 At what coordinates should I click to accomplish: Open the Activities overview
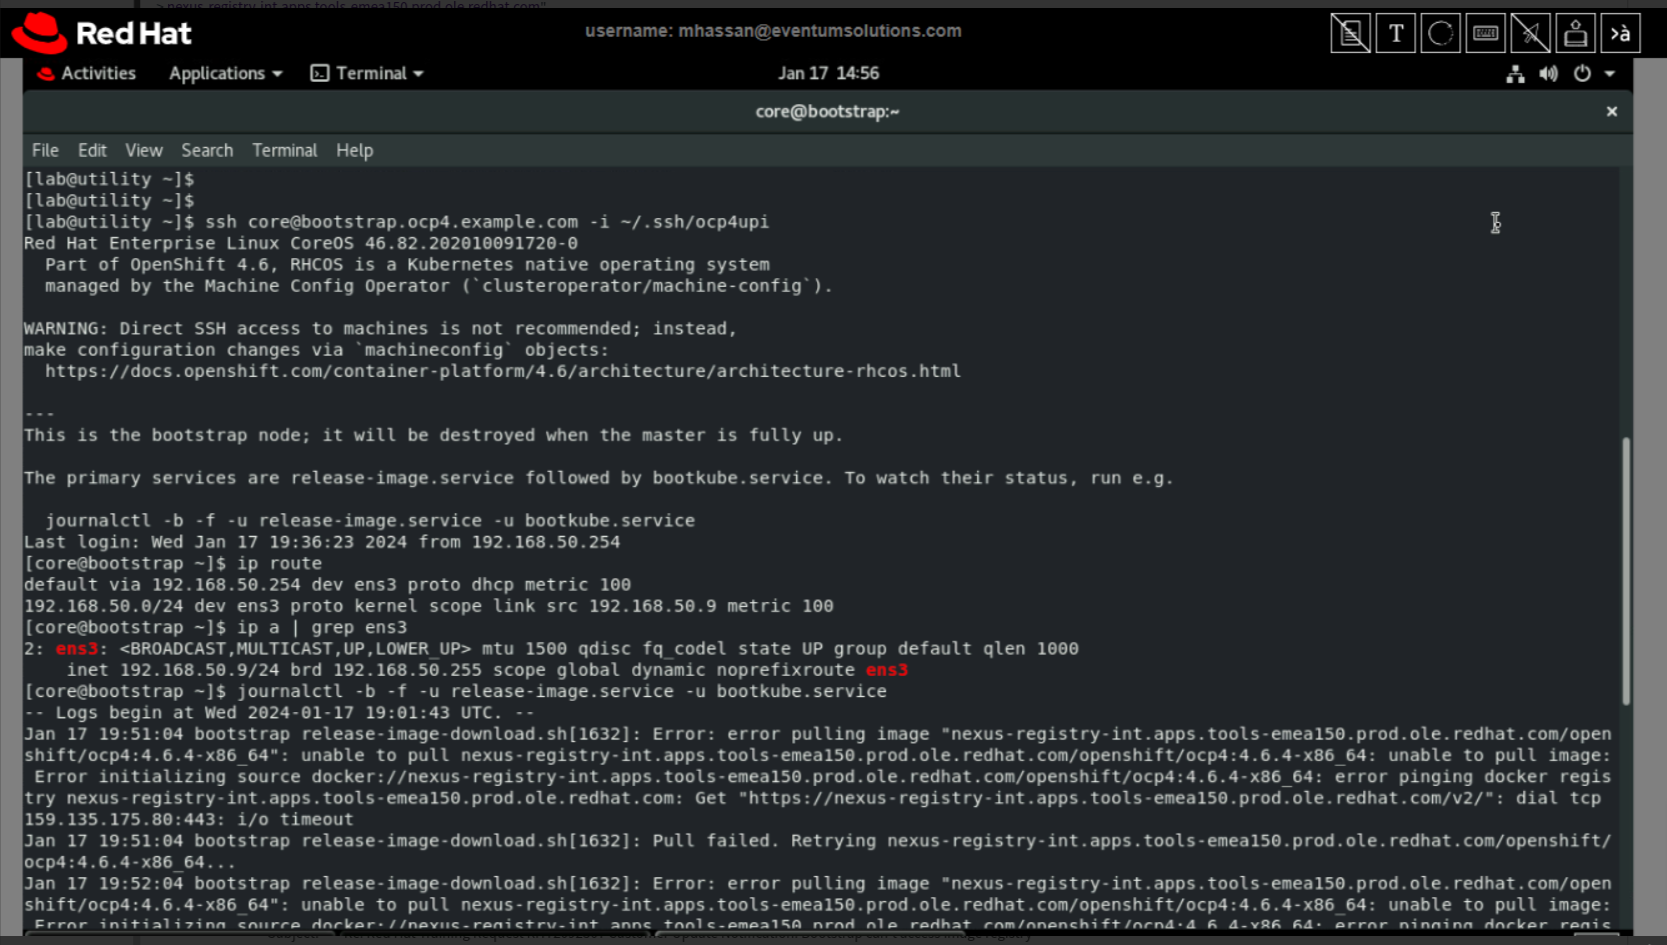(86, 73)
